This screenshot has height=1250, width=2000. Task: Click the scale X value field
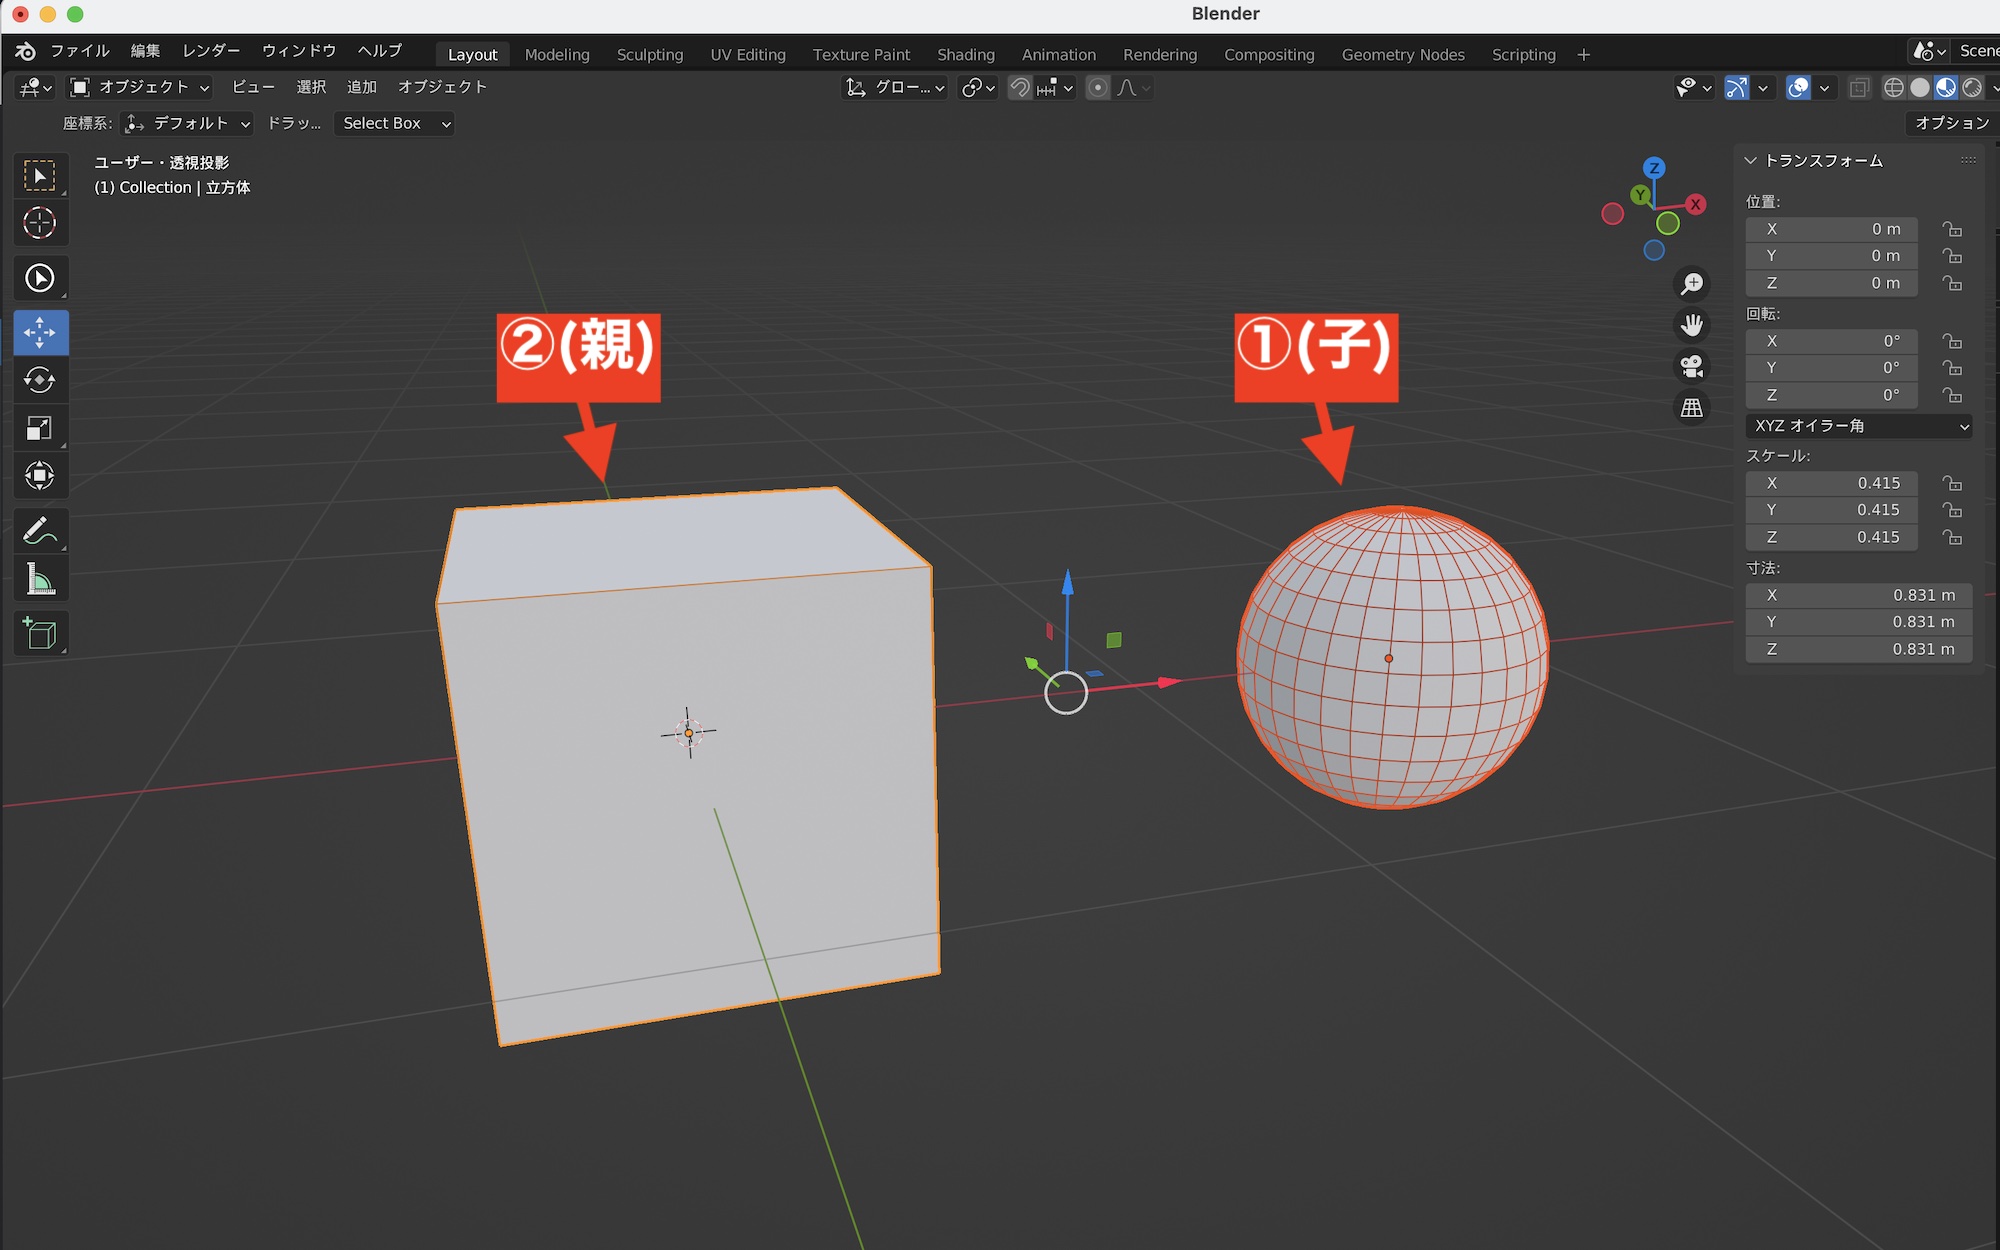[1831, 483]
